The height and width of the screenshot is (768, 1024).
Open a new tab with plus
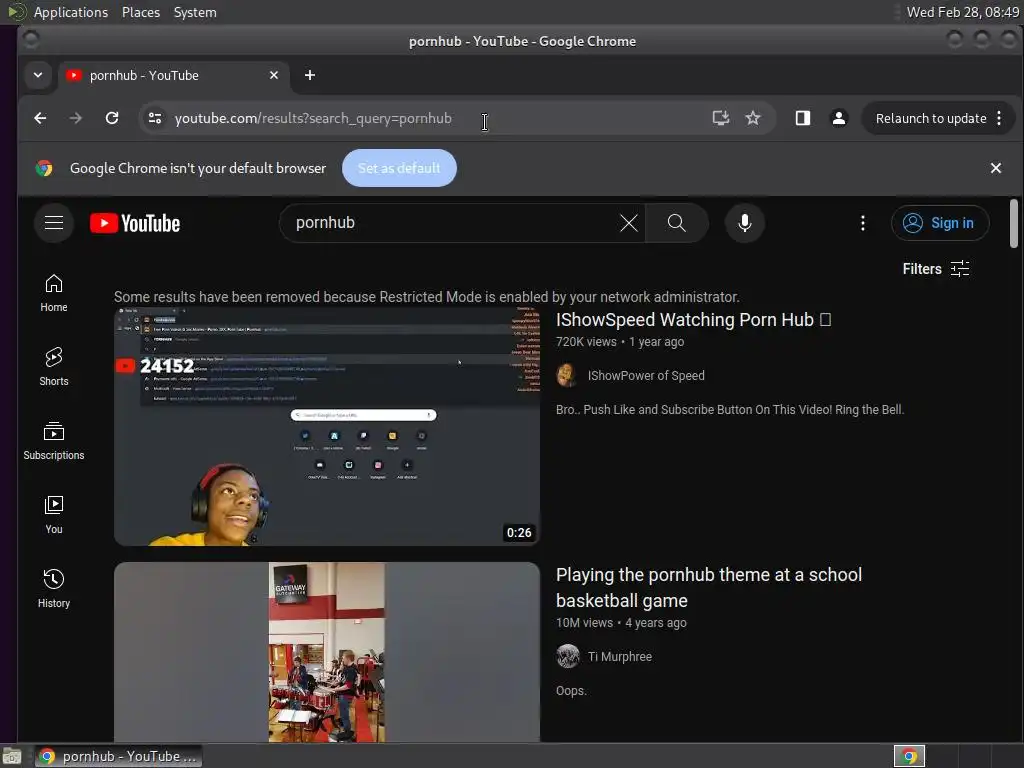click(x=310, y=75)
